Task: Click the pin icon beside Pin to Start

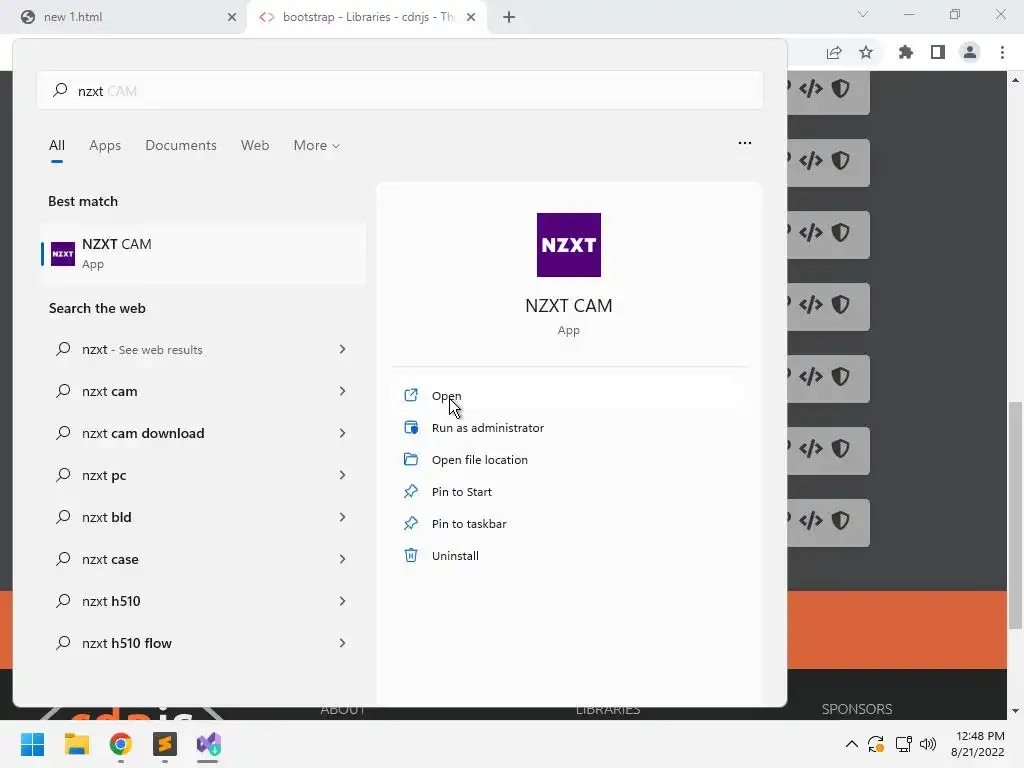Action: (x=411, y=491)
